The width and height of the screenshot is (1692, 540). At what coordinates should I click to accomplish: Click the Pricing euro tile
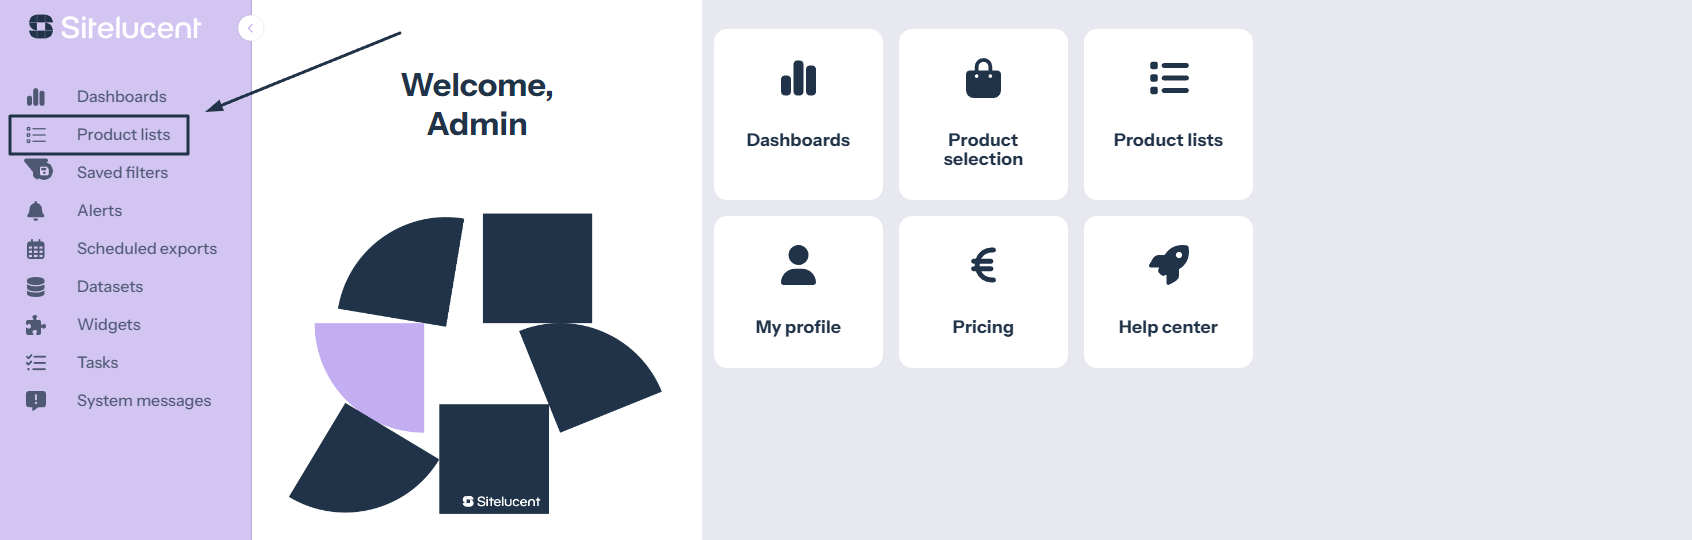[x=983, y=292]
